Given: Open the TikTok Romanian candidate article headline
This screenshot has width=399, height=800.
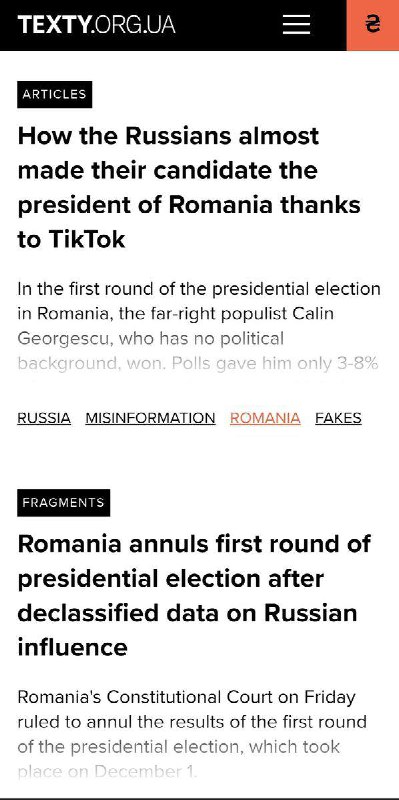Looking at the screenshot, I should (189, 187).
